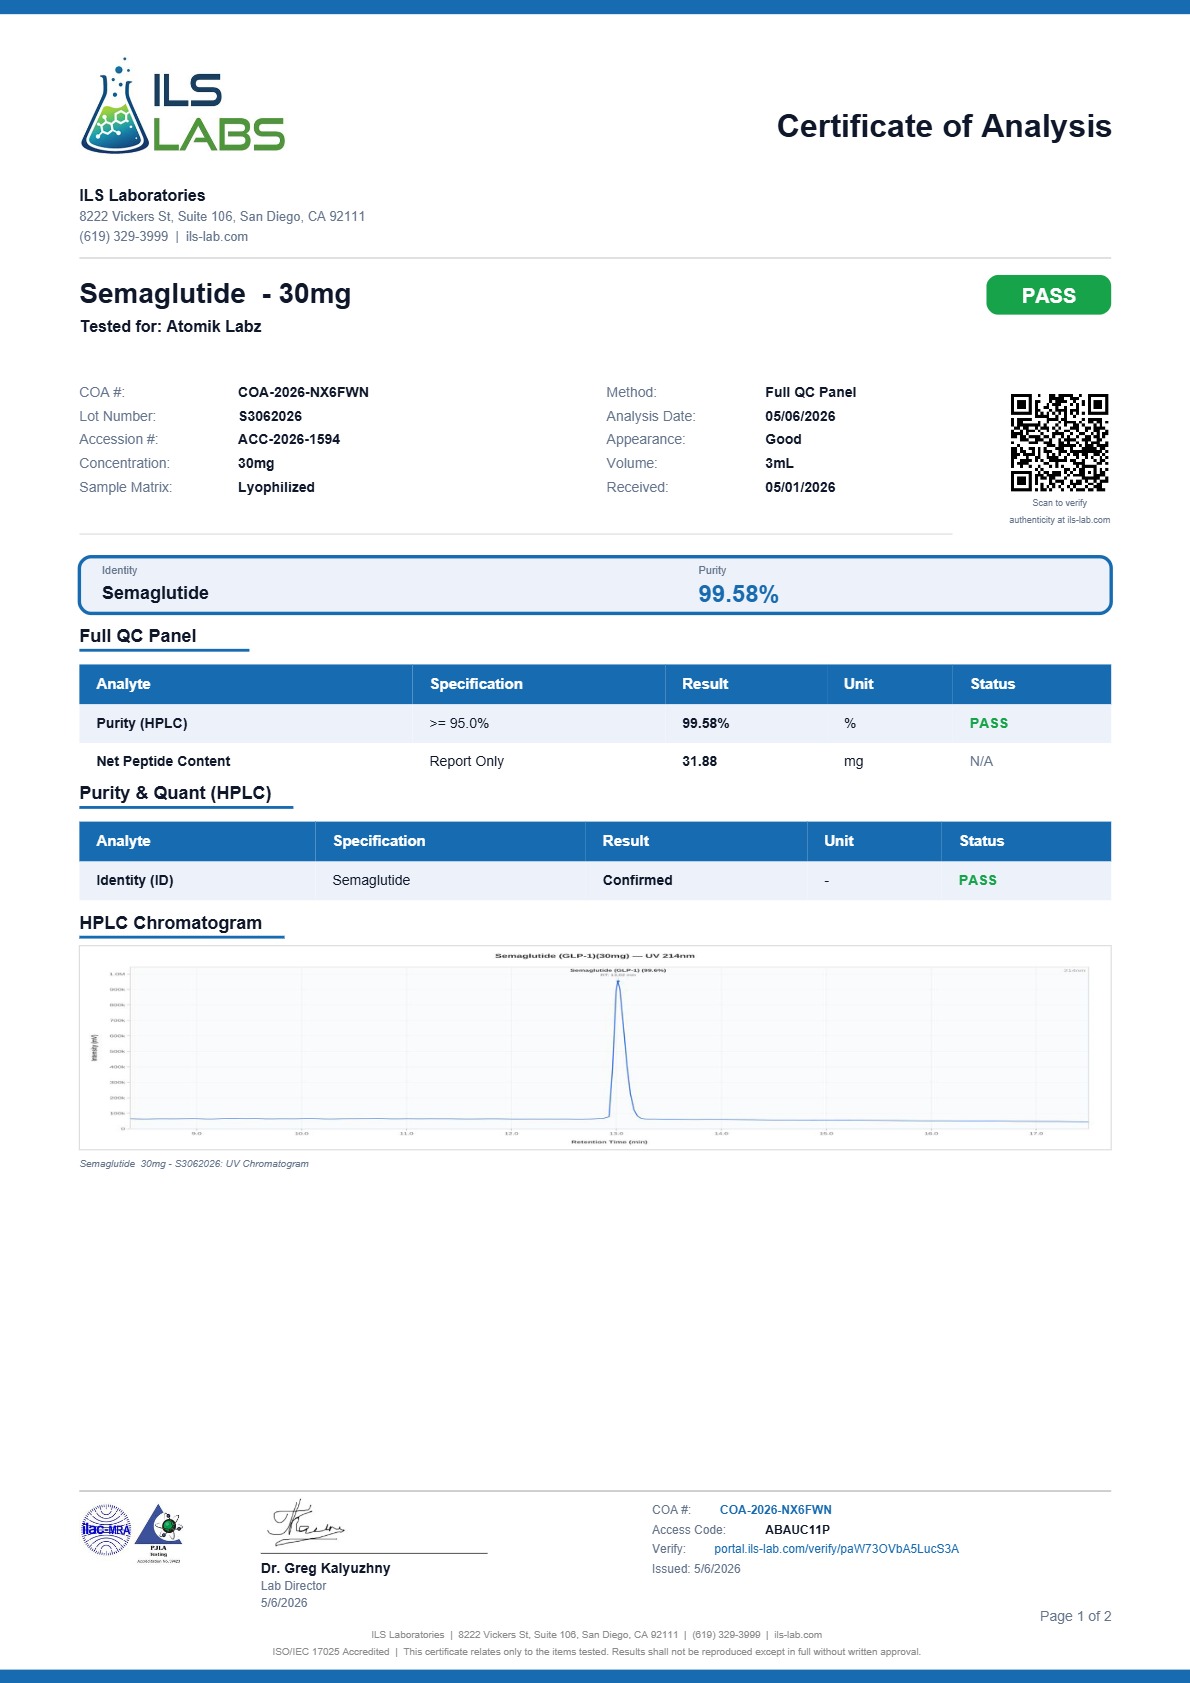Viewport: 1190px width, 1683px height.
Task: Click the chromatogram caption below the plot
Action: coord(194,1164)
